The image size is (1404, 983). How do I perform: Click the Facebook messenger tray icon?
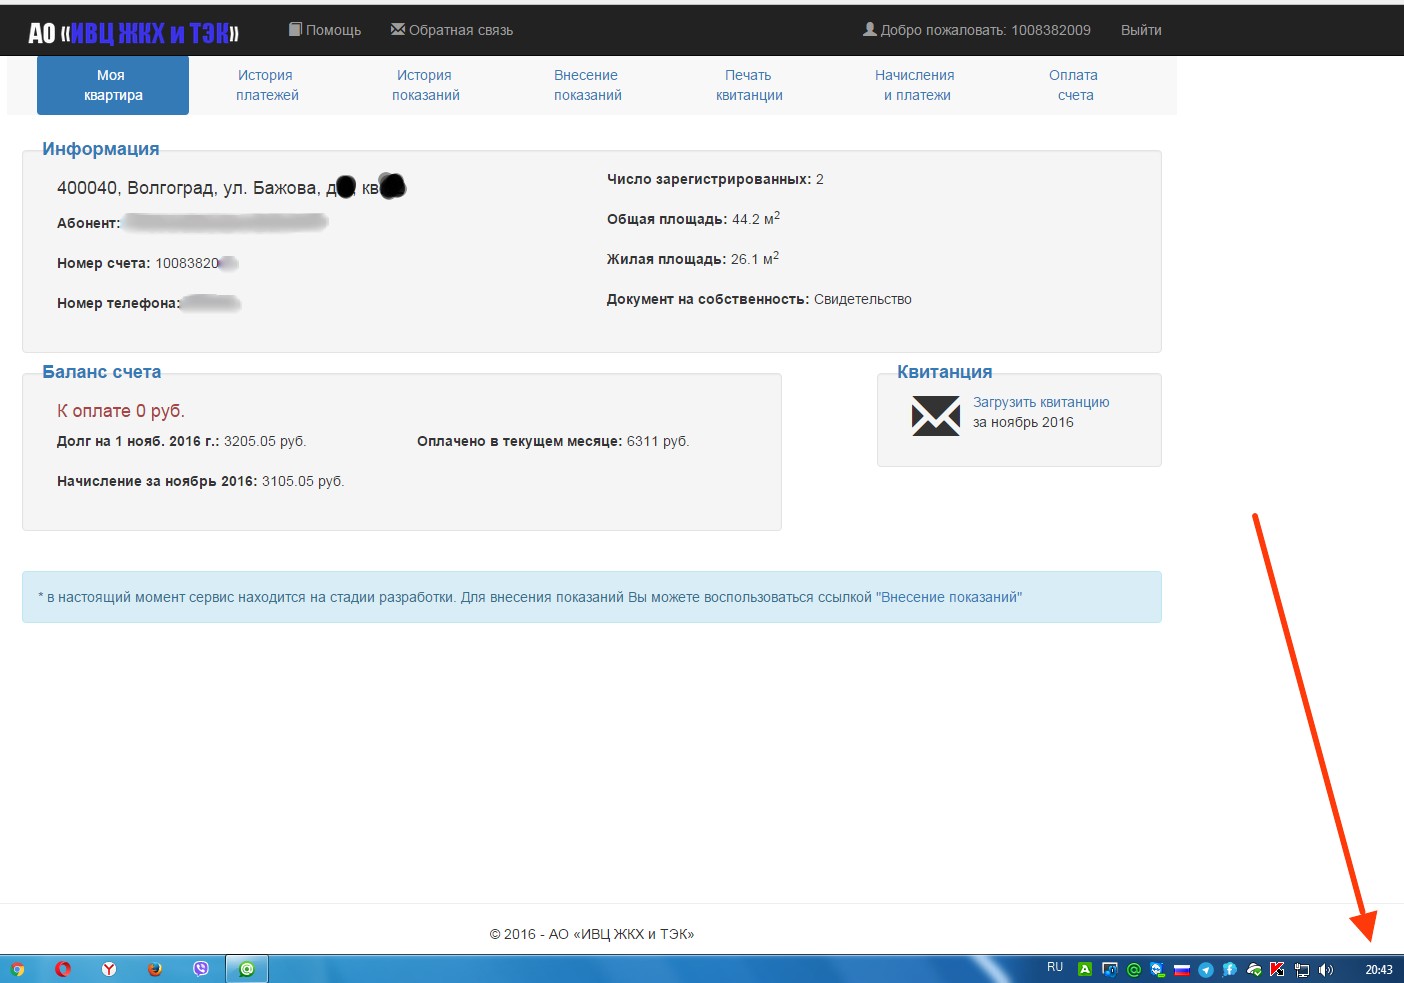tap(1229, 969)
